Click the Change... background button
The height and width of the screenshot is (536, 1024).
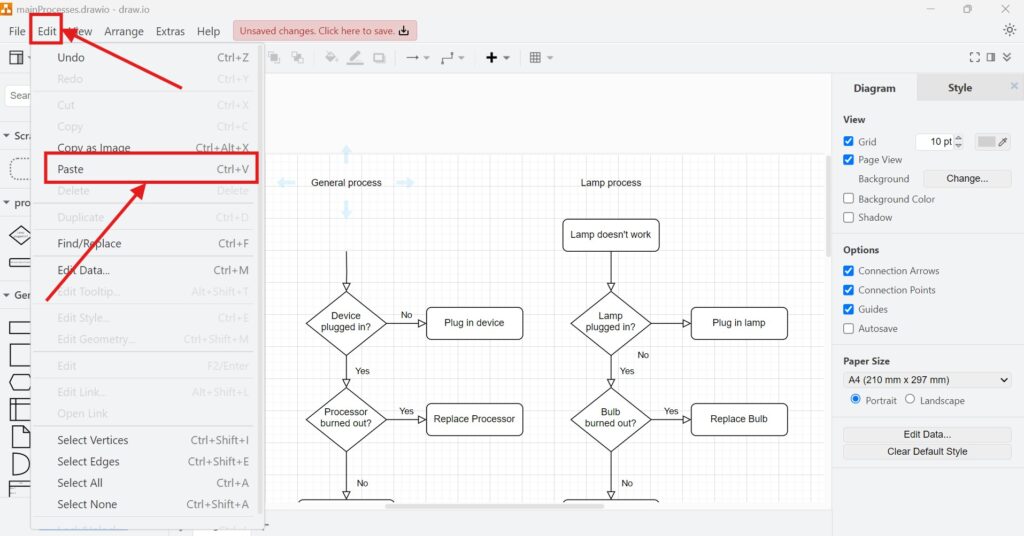pos(966,179)
